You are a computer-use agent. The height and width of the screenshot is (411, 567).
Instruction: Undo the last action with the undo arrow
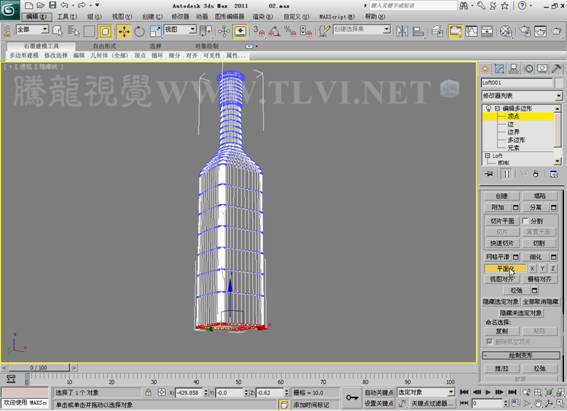[x=64, y=5]
